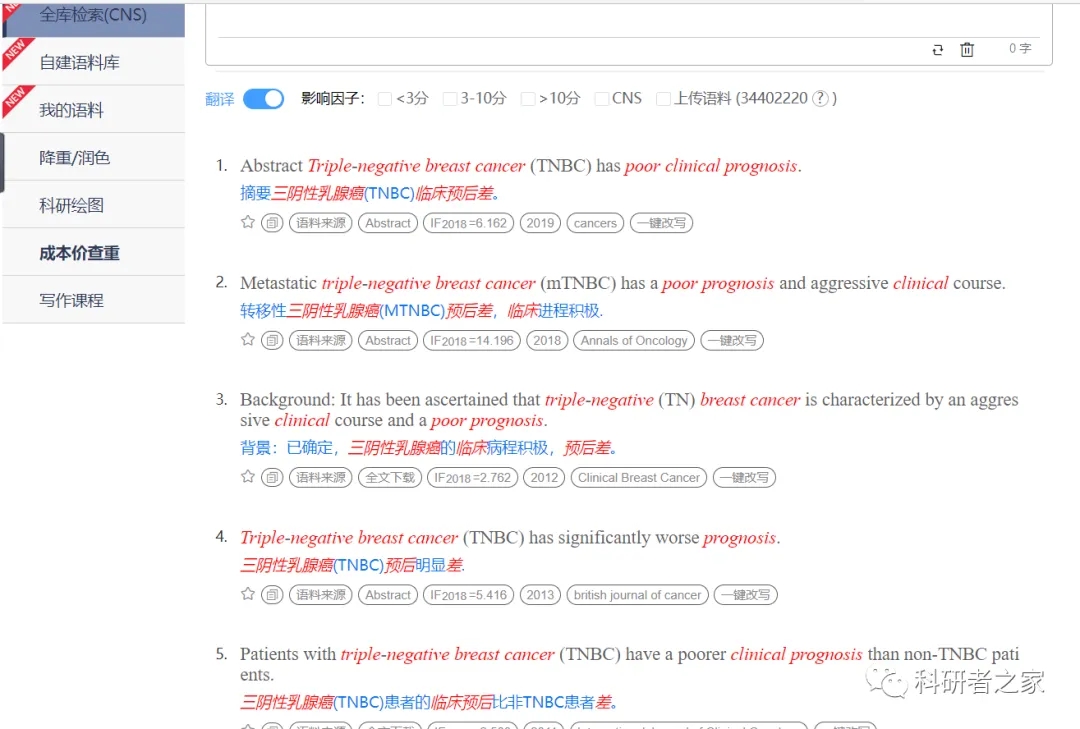
Task: Toggle the 翻译 translation switch
Action: tap(263, 99)
